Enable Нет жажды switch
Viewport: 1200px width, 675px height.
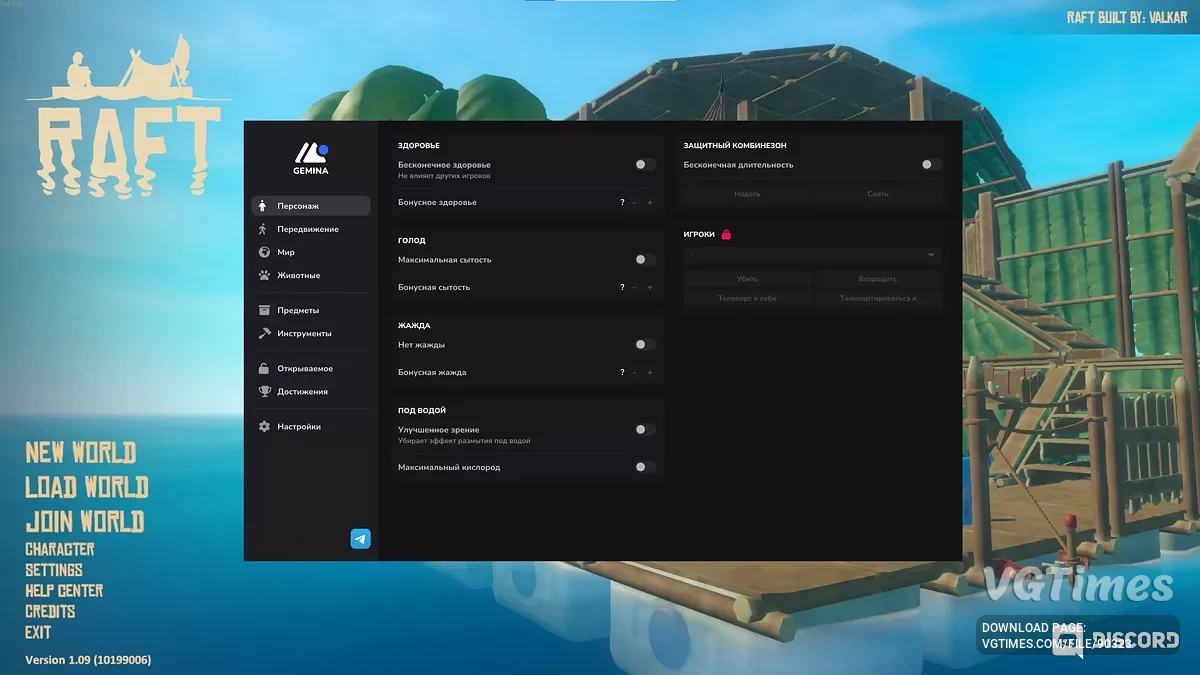pyautogui.click(x=645, y=345)
